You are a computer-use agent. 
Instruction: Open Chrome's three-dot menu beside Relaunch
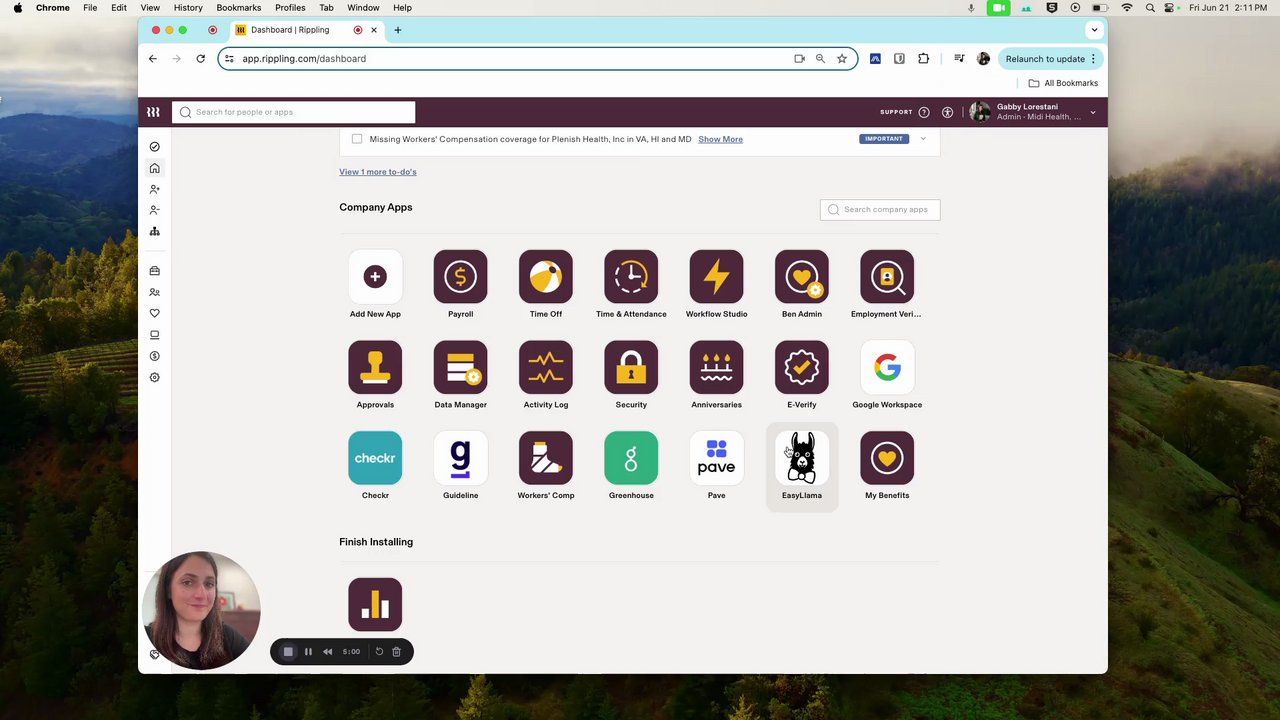(x=1093, y=59)
